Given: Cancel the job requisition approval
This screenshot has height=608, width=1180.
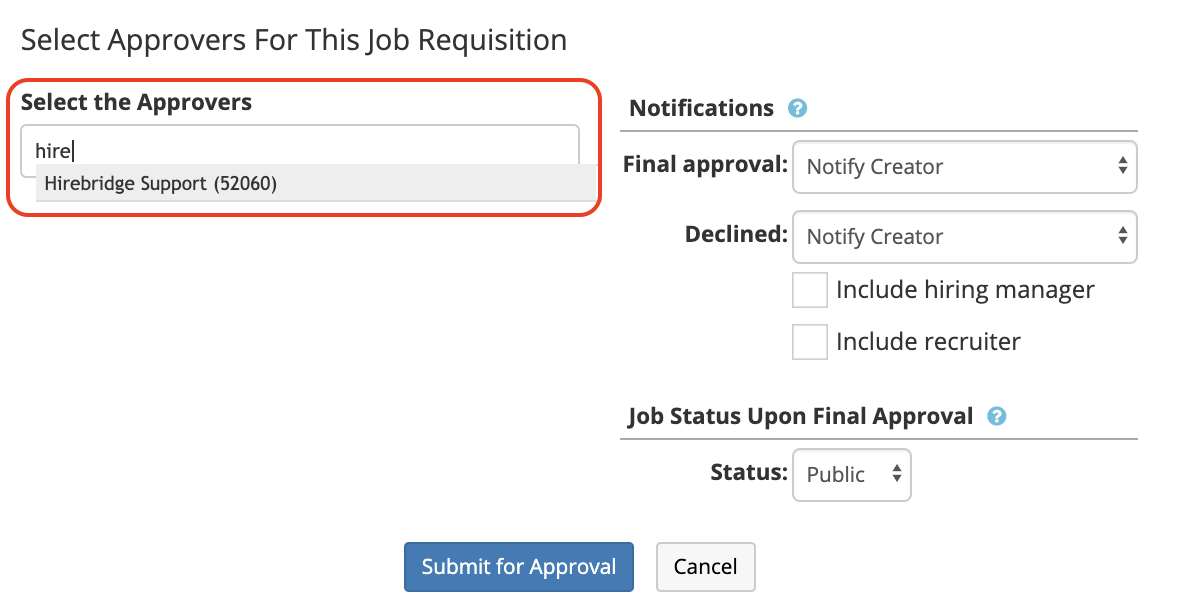Looking at the screenshot, I should coord(705,567).
